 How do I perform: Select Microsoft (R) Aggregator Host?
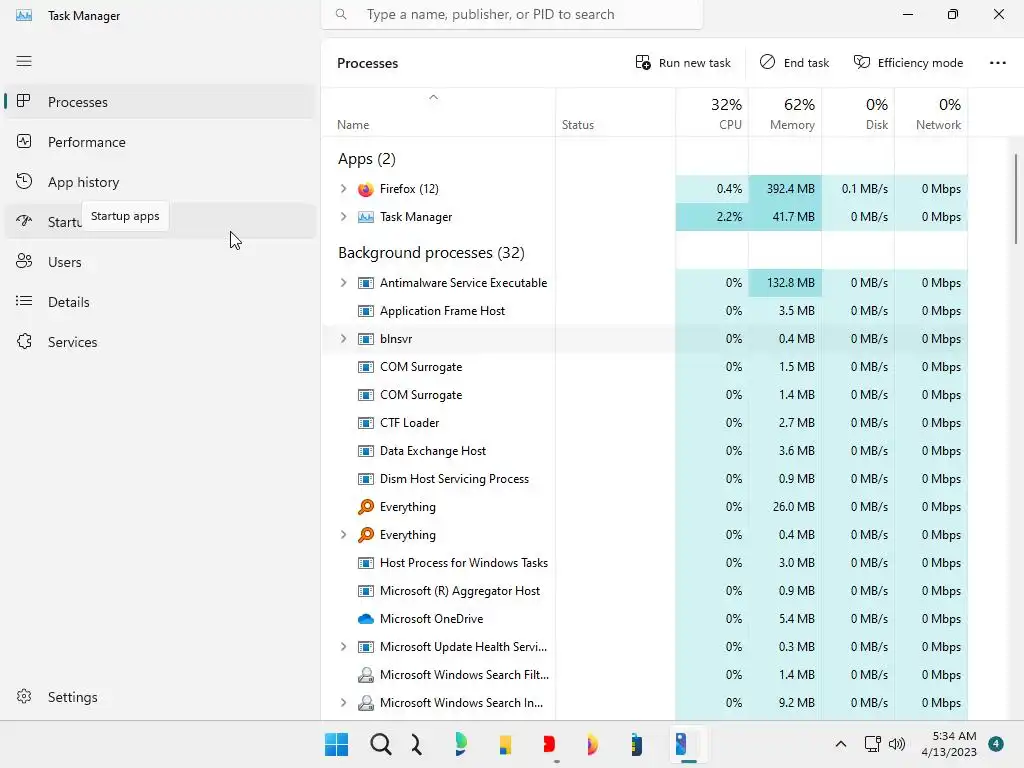click(645, 591)
